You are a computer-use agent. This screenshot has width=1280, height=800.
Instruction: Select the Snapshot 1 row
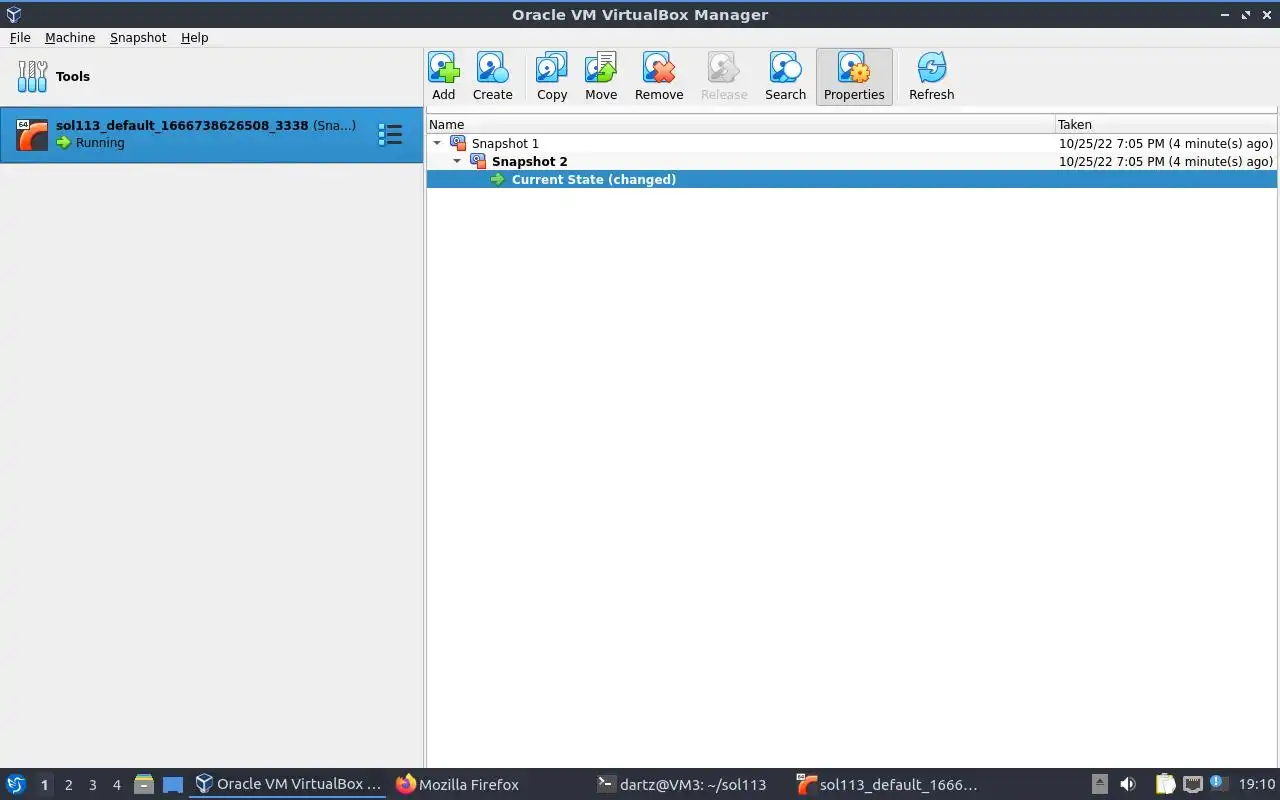click(x=851, y=143)
